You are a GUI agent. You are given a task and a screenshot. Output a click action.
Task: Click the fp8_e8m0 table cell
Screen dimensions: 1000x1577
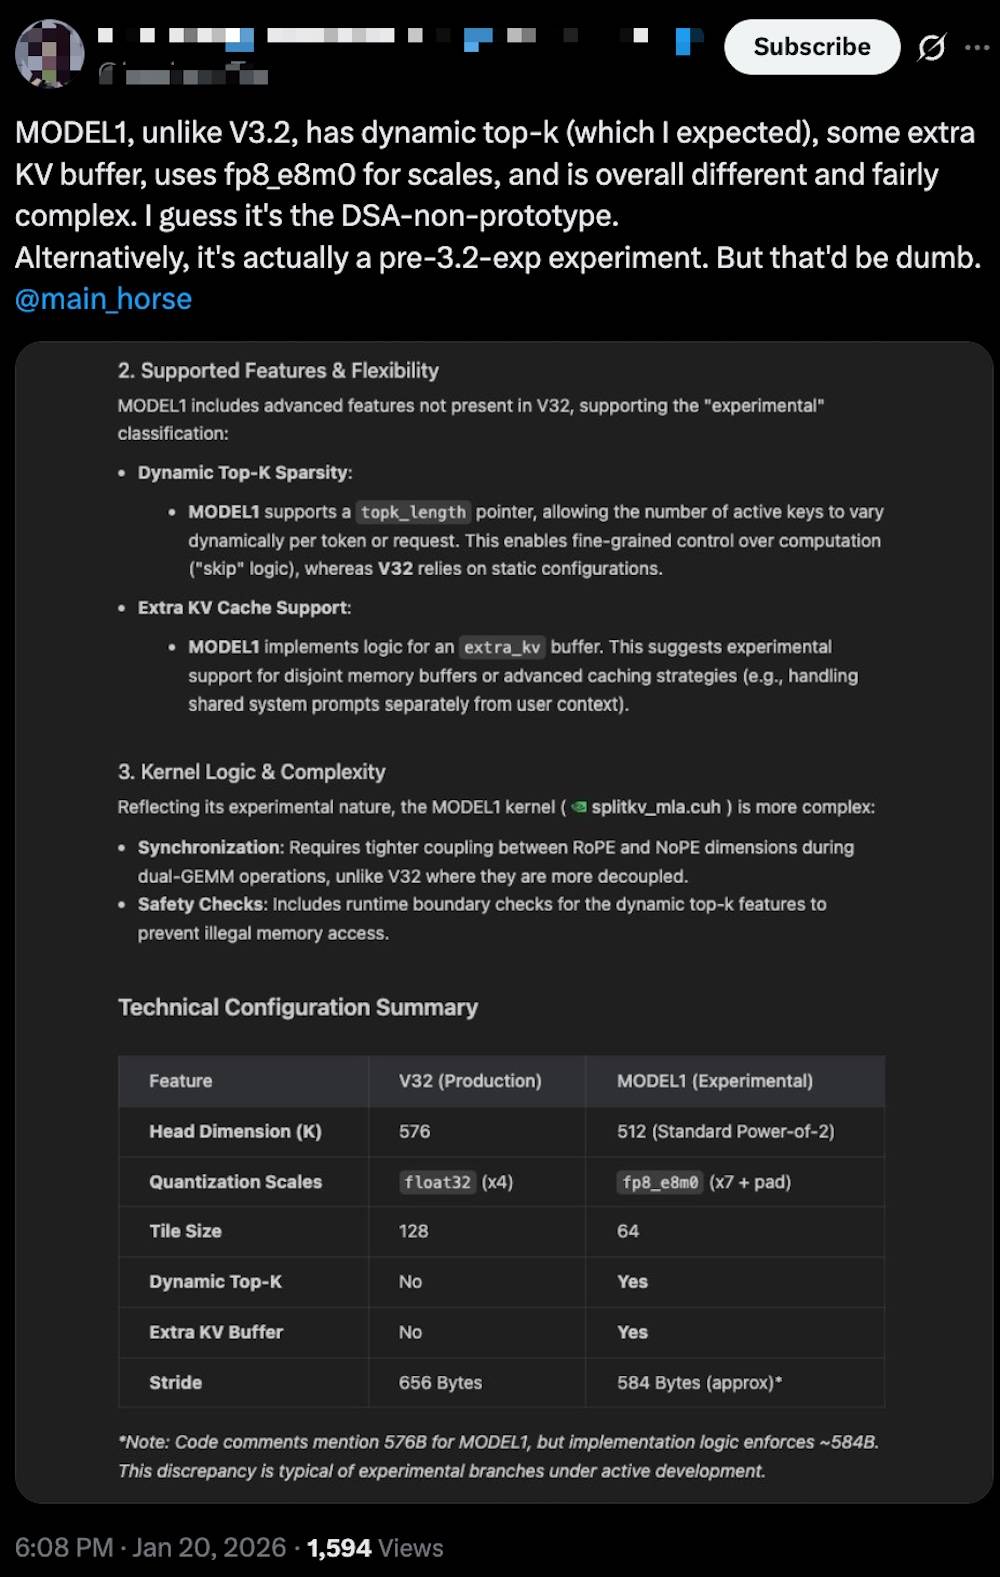(659, 1182)
